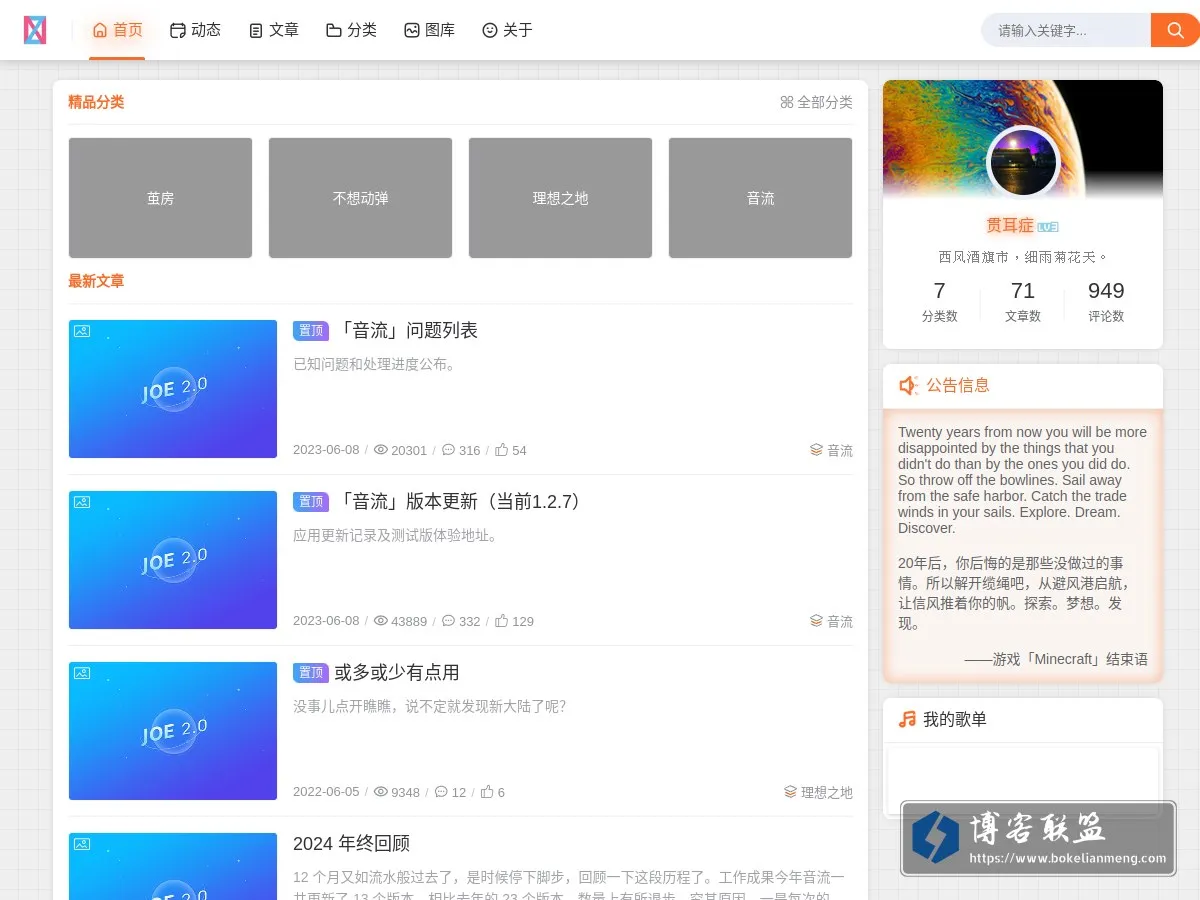
Task: Click the 置顶 badge on 问题列表 post
Action: 311,330
